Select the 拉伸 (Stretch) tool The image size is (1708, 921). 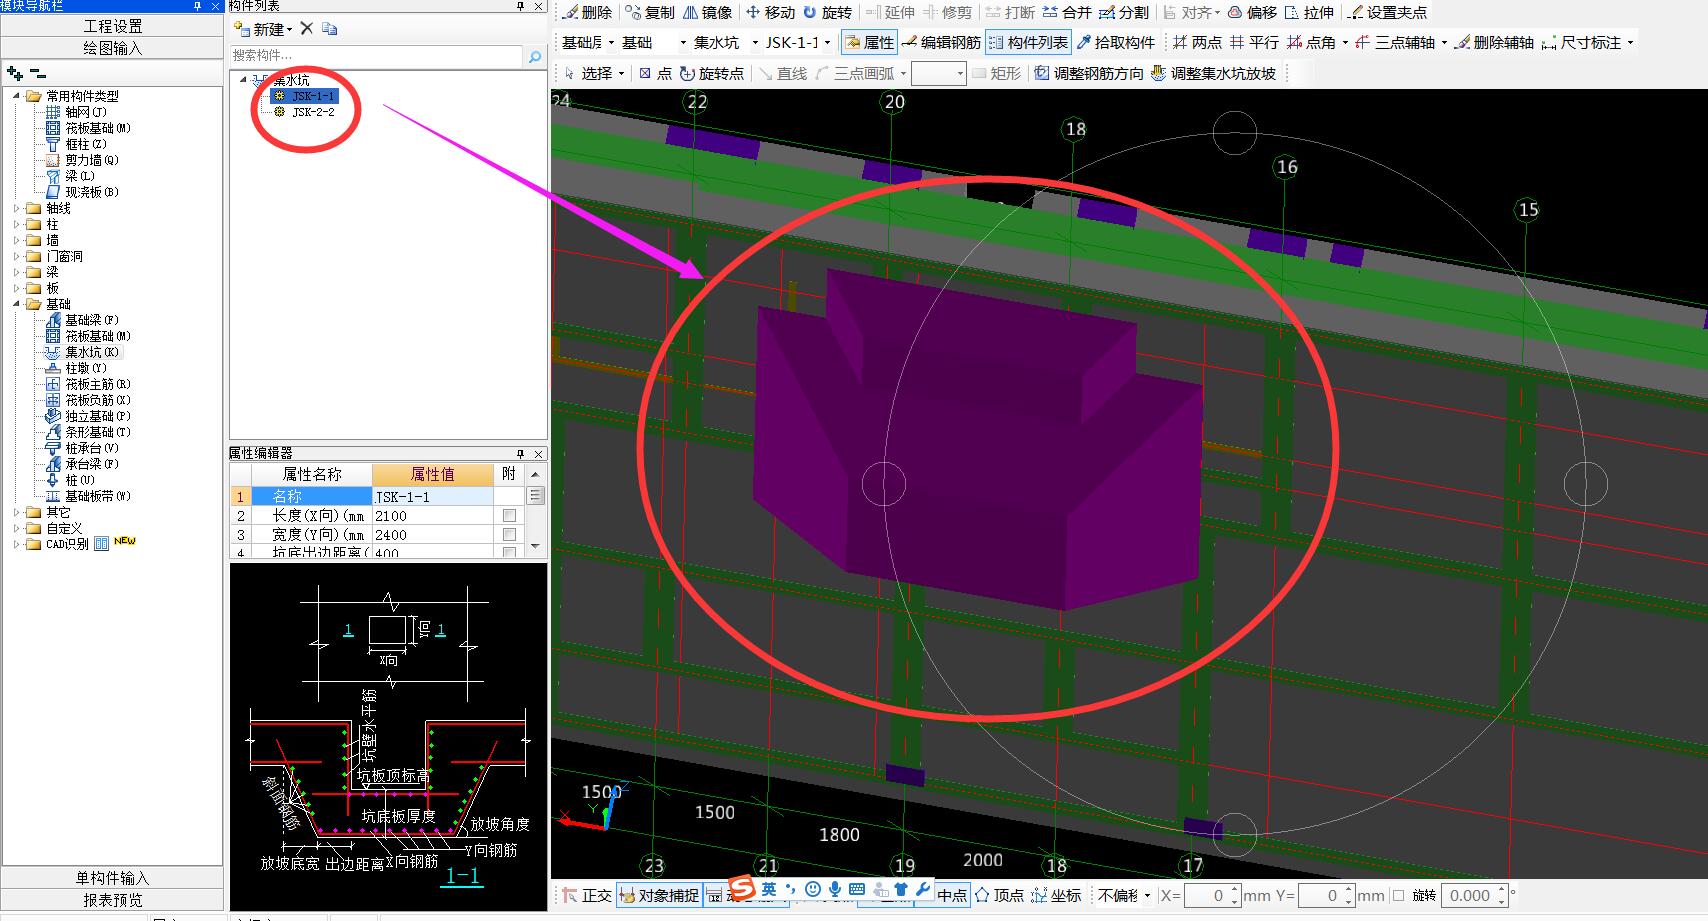(1310, 13)
